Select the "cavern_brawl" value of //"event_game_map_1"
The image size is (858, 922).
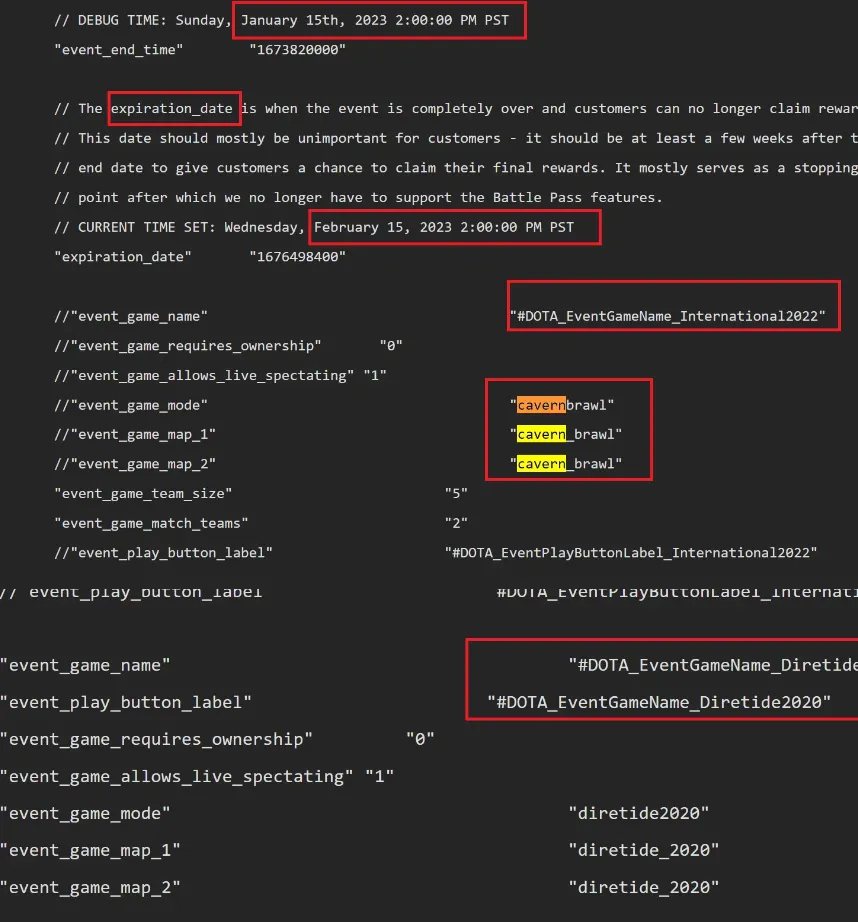[566, 435]
